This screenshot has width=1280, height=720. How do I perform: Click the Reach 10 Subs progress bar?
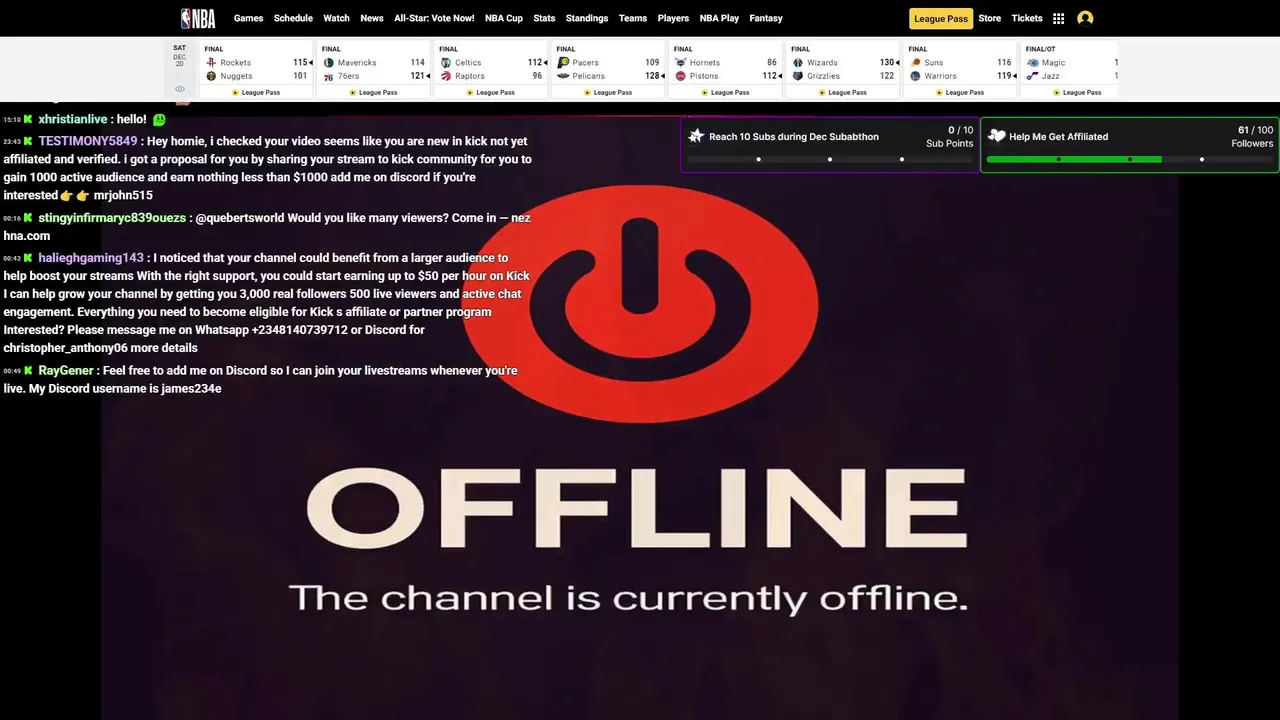tap(830, 159)
